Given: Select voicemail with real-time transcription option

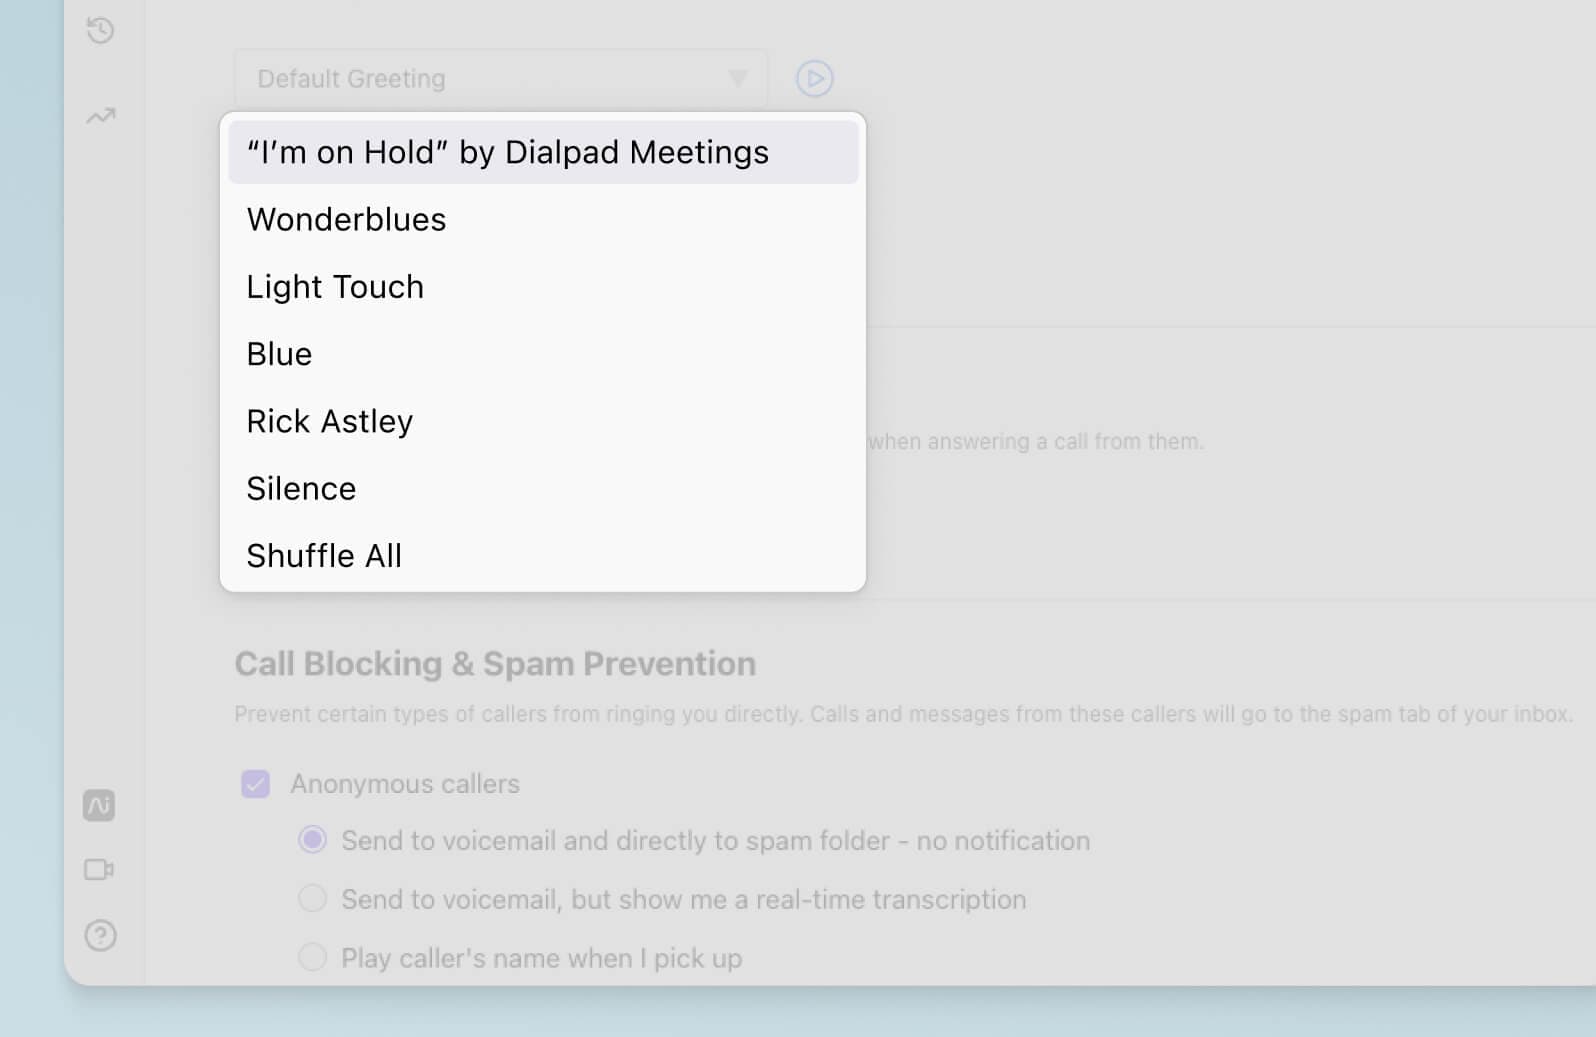Looking at the screenshot, I should pos(312,898).
